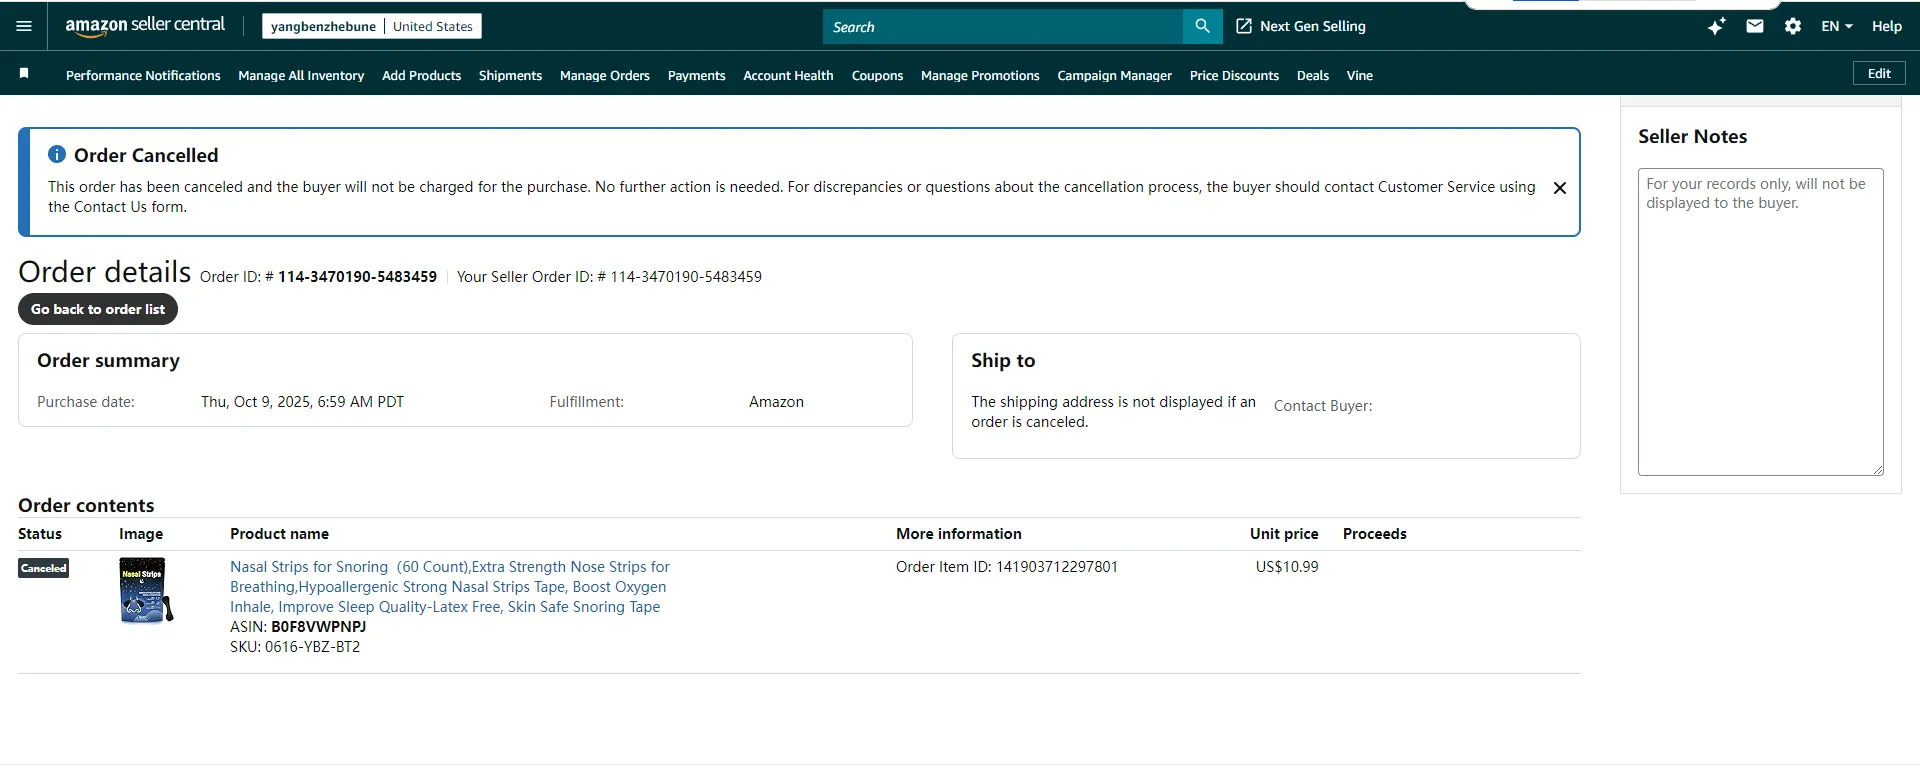The width and height of the screenshot is (1920, 770).
Task: Open the yangbenzhebune United States account switcher
Action: click(372, 26)
